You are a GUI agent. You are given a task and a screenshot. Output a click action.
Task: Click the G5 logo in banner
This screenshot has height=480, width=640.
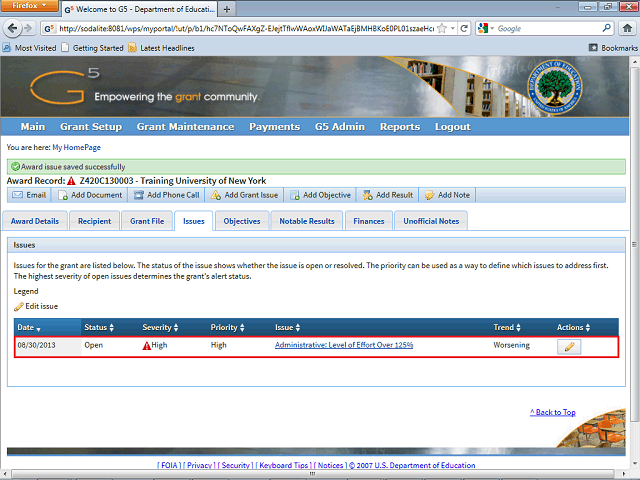click(64, 86)
